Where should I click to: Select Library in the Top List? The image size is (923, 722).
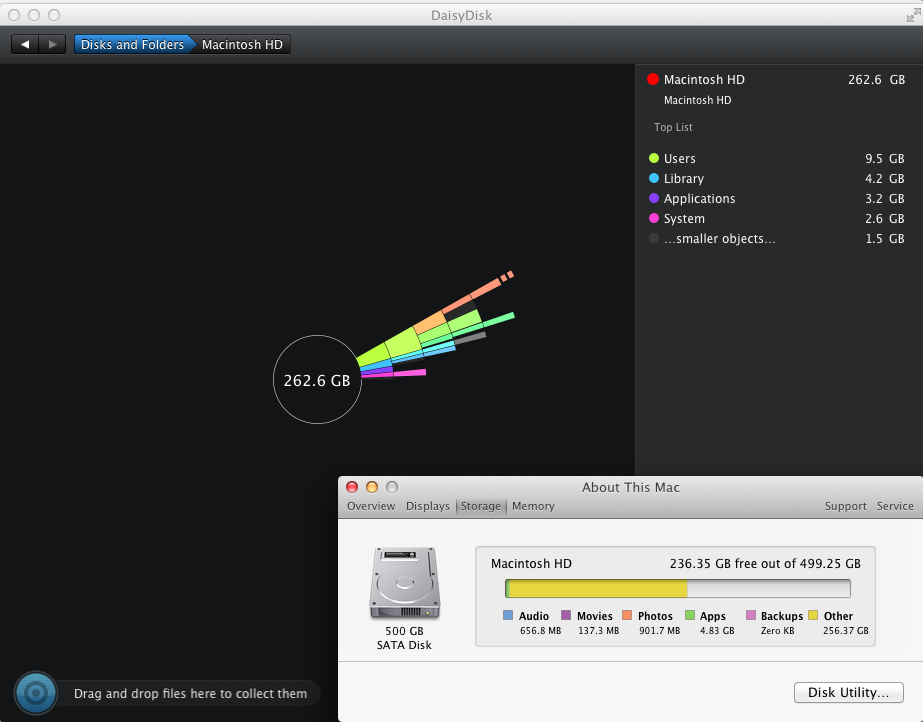coord(776,179)
